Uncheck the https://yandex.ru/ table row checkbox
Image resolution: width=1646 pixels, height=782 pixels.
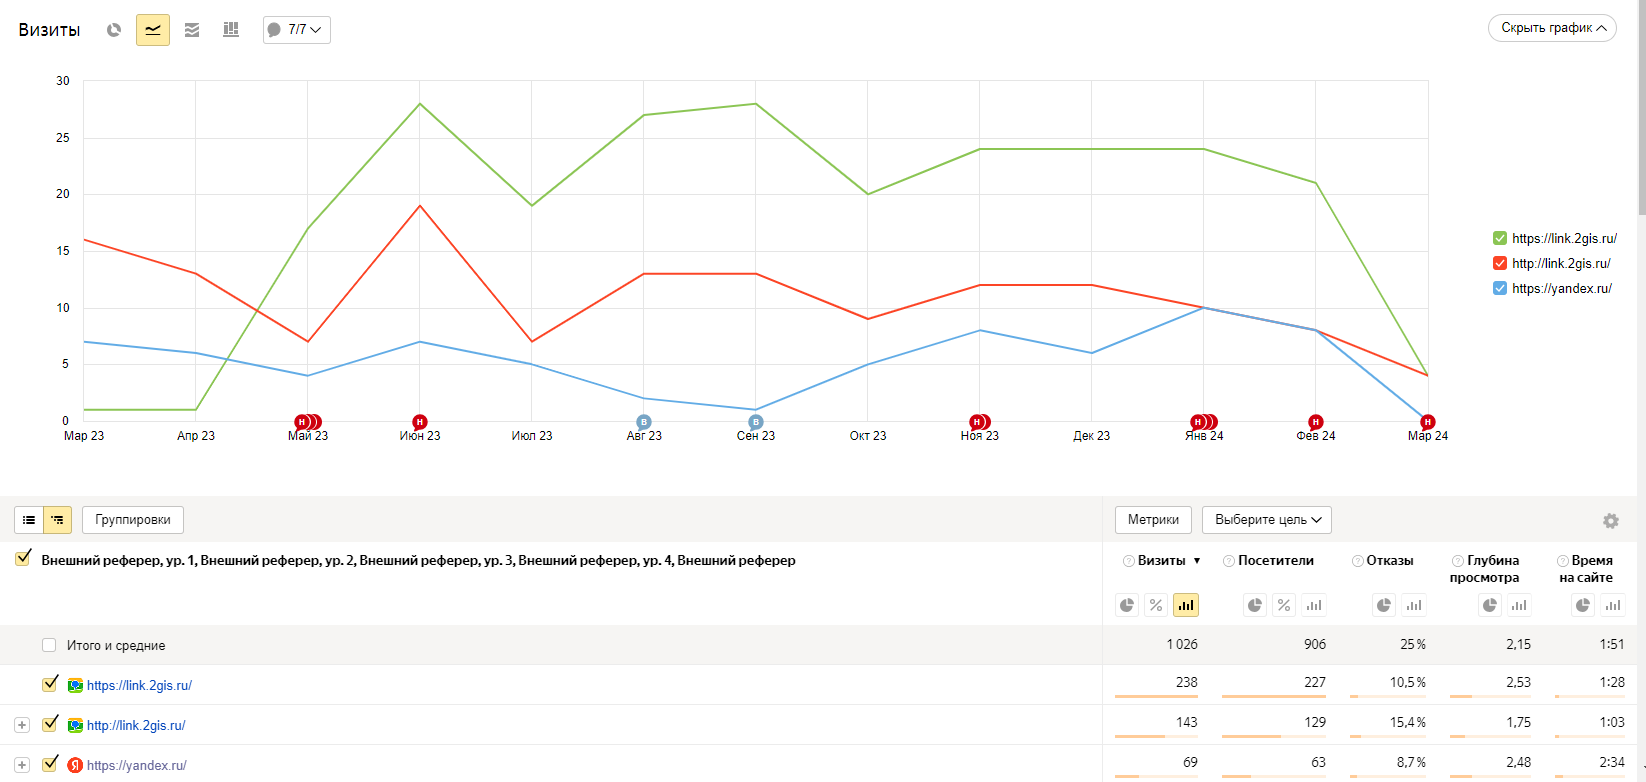coord(50,764)
